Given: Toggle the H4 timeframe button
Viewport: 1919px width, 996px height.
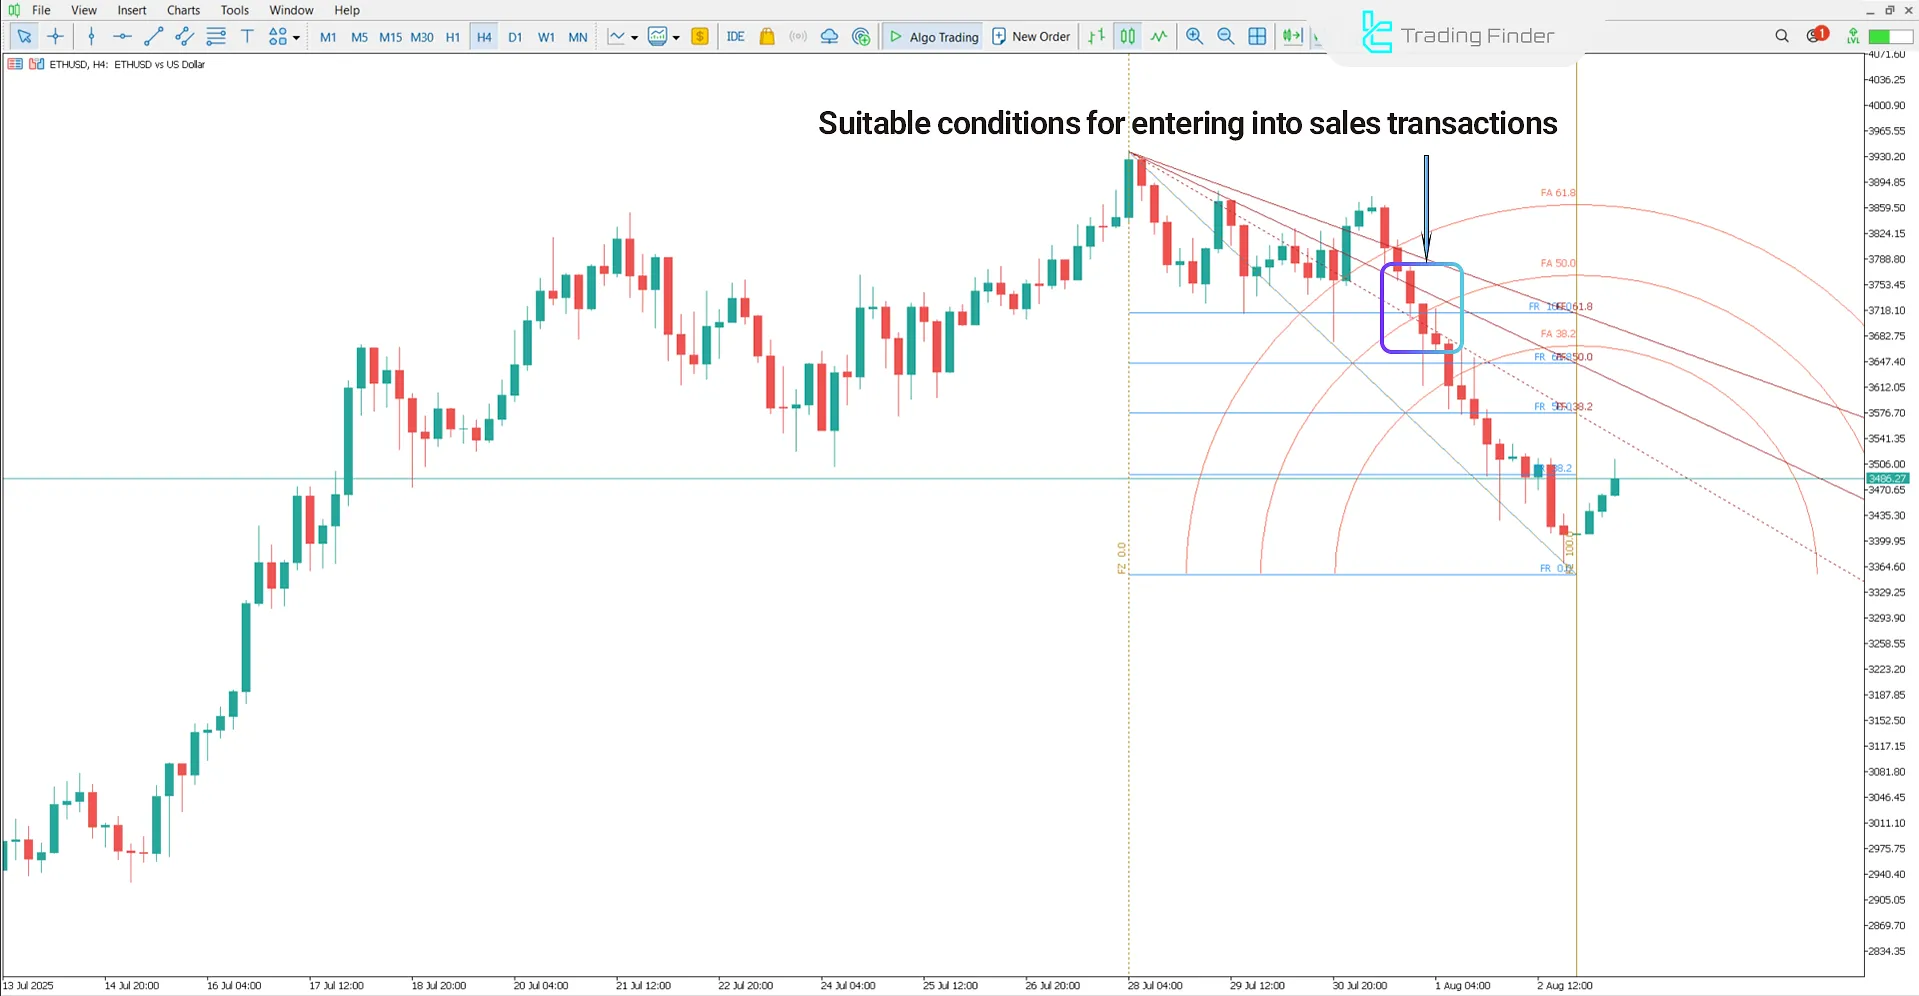Looking at the screenshot, I should pyautogui.click(x=484, y=37).
